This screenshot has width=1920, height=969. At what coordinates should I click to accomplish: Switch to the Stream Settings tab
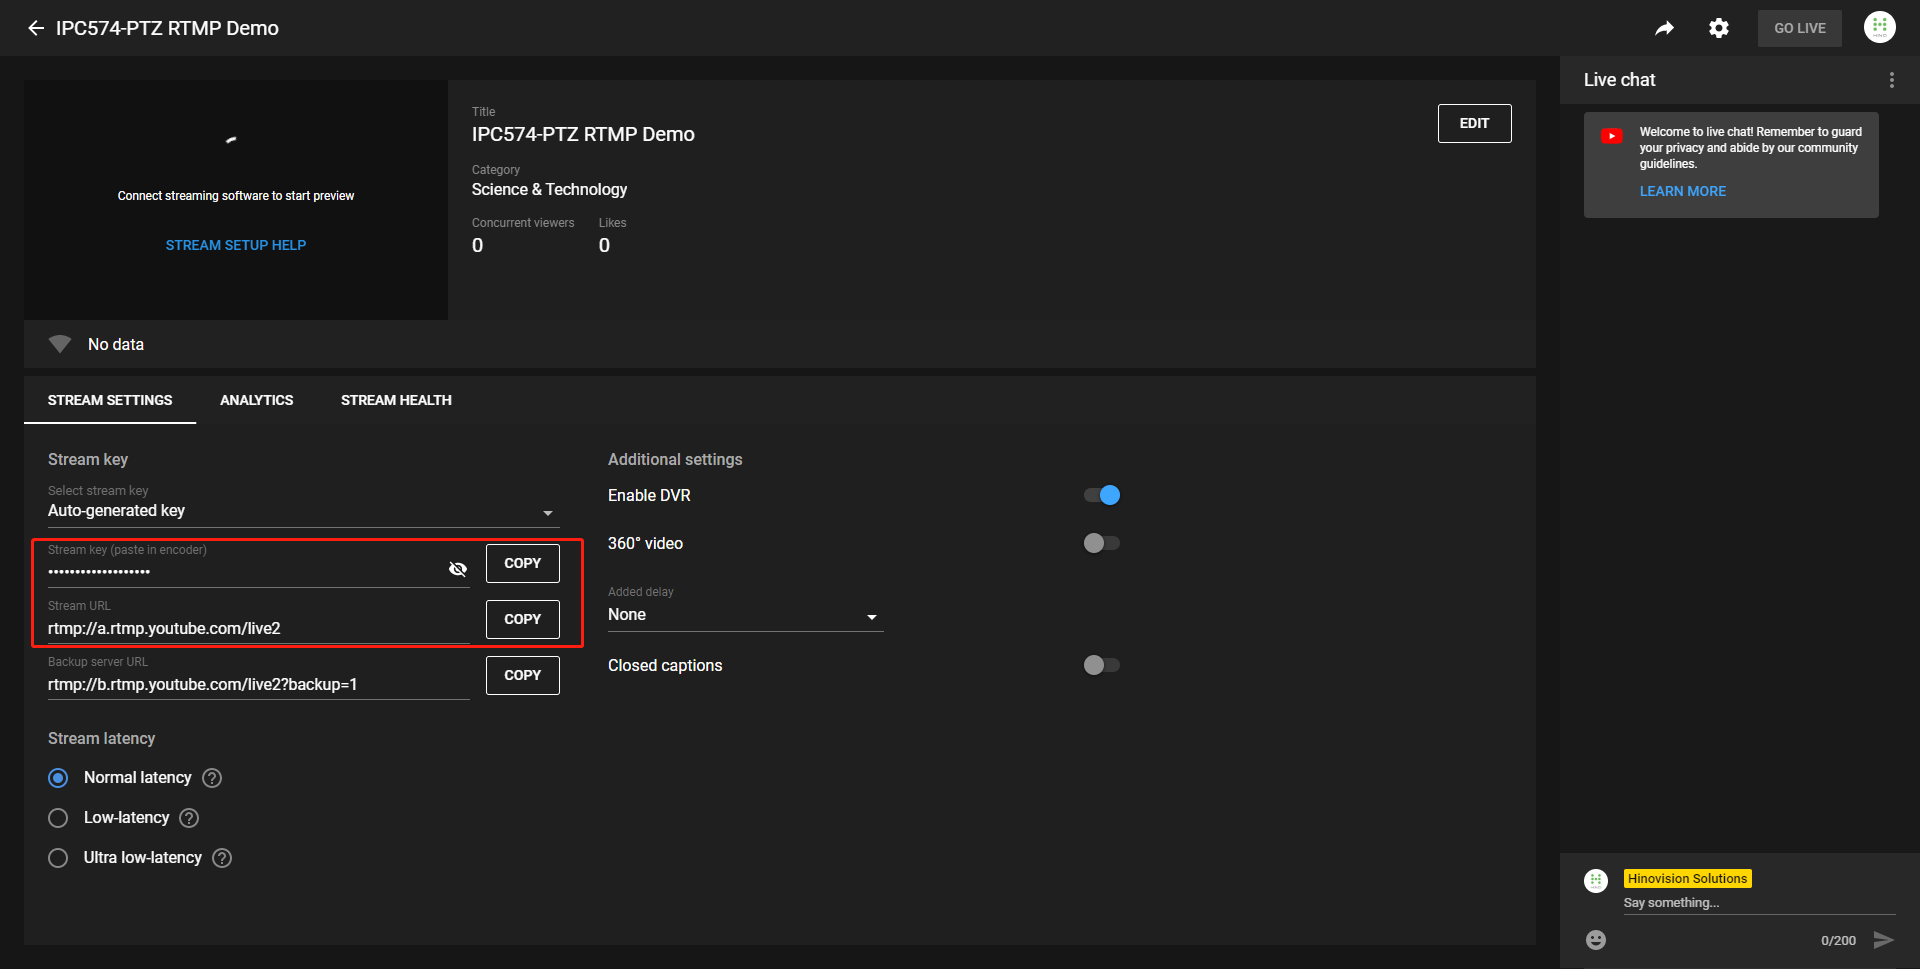110,400
